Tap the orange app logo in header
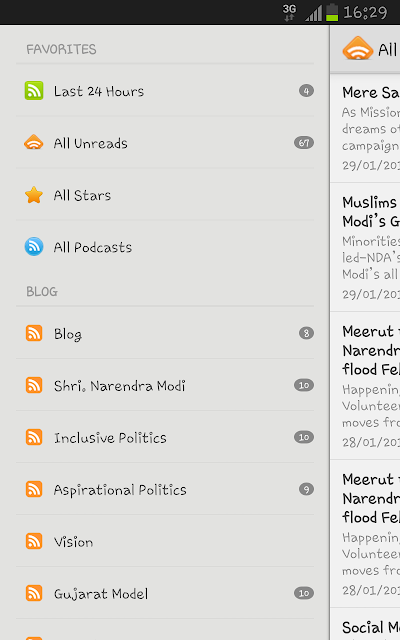Screen dimensions: 400x640 [358, 49]
